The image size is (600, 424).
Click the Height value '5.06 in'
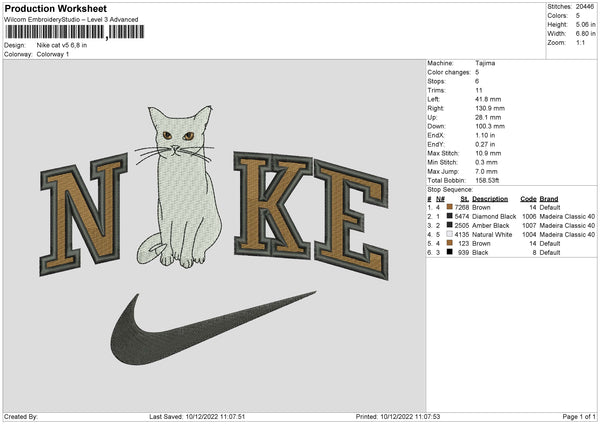point(585,24)
